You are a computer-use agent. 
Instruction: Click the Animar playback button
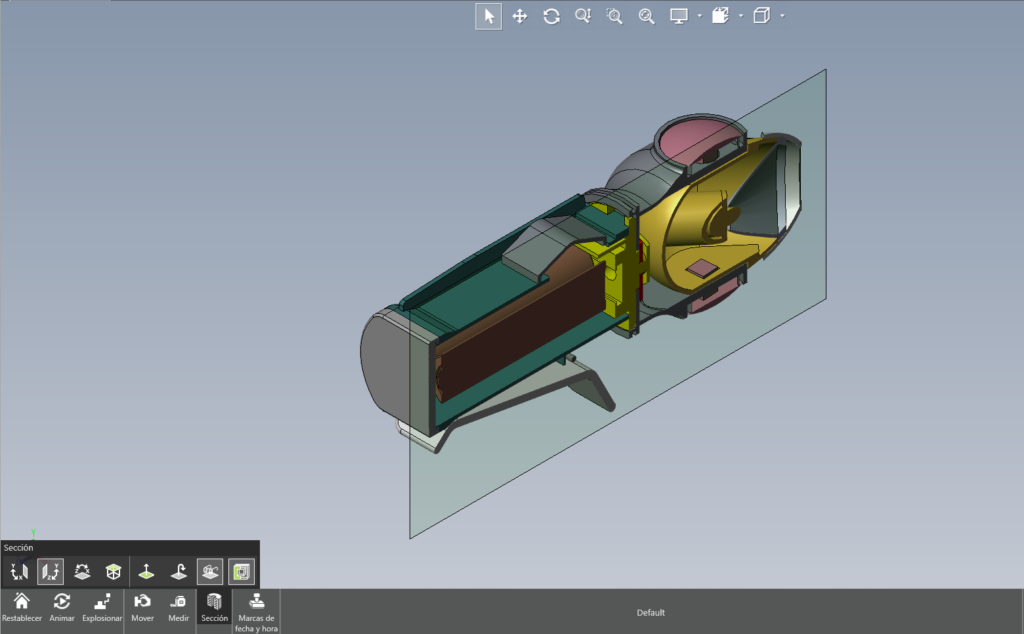pyautogui.click(x=62, y=602)
